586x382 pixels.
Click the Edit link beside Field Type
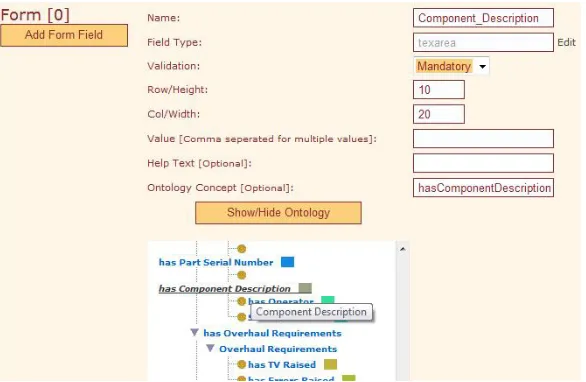(566, 42)
